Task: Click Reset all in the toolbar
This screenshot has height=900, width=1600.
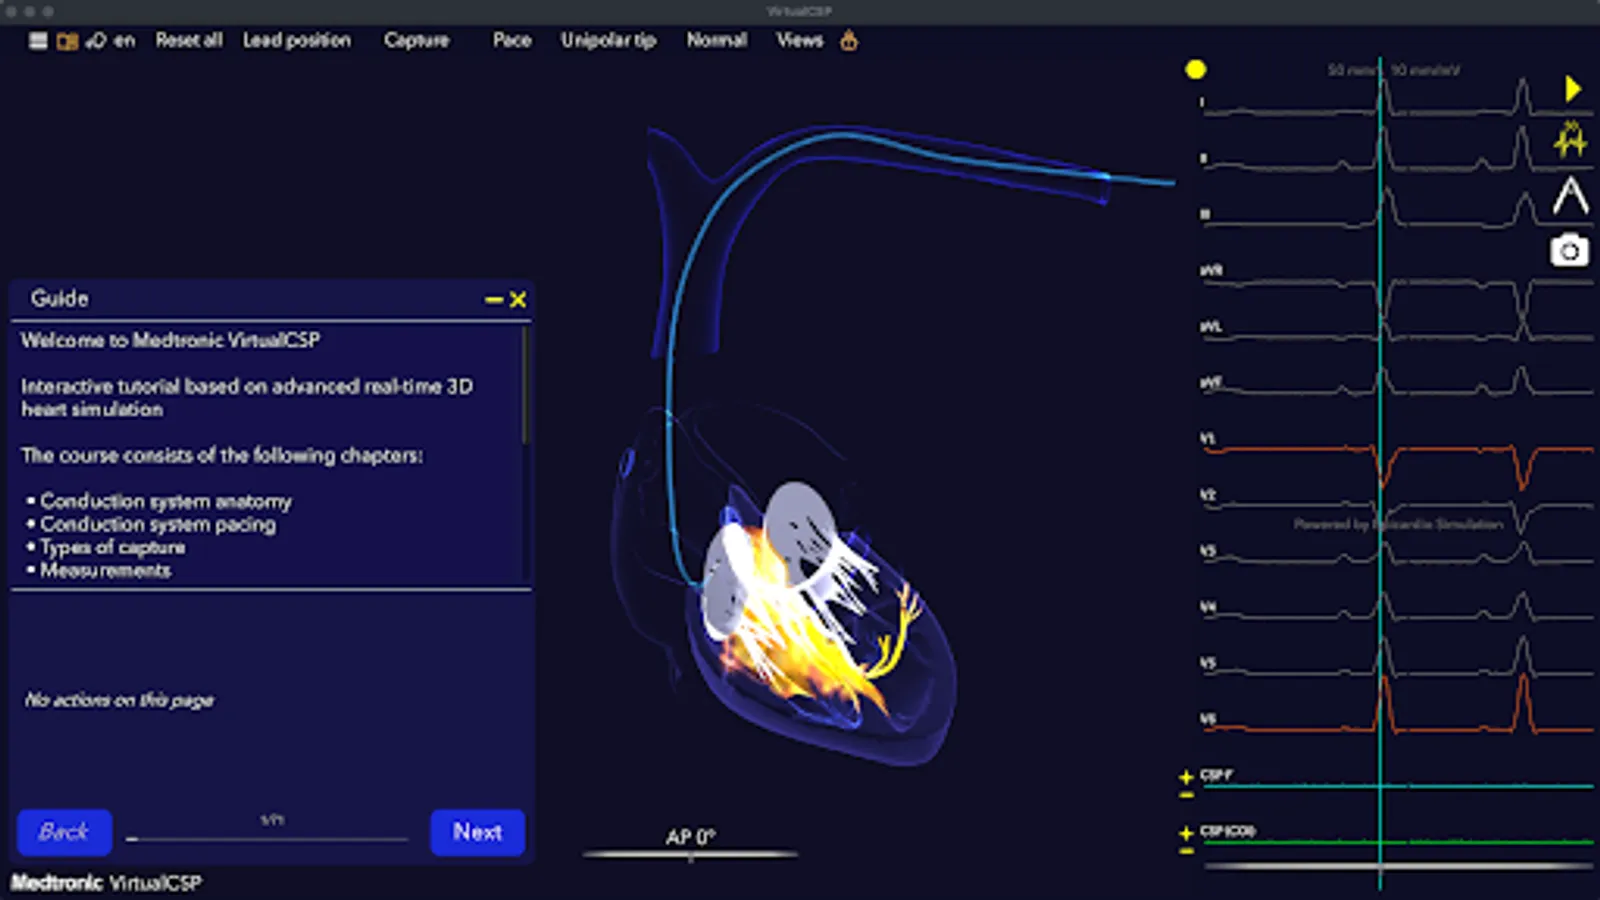Action: (189, 40)
